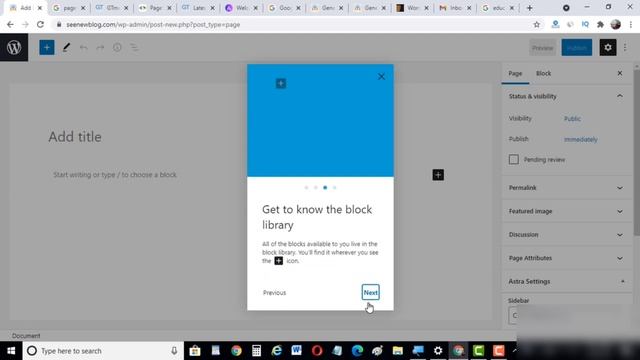The width and height of the screenshot is (640, 360).
Task: Launch Microsoft Word from taskbar
Action: click(x=297, y=351)
